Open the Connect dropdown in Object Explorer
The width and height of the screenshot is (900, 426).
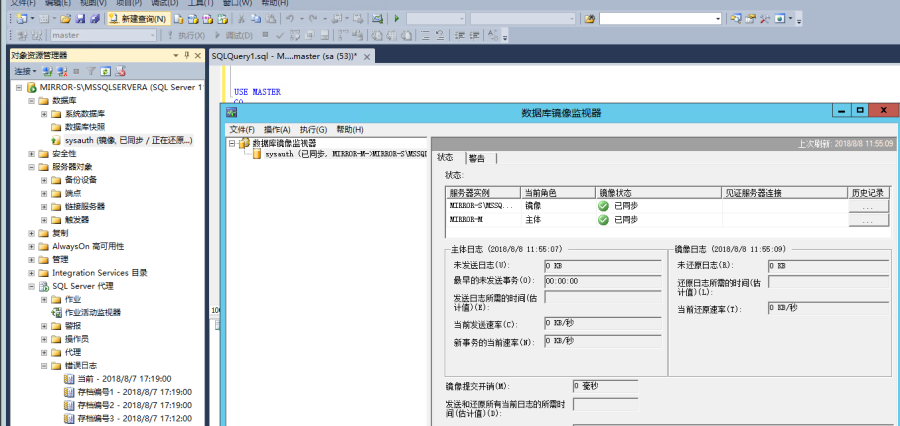click(25, 72)
